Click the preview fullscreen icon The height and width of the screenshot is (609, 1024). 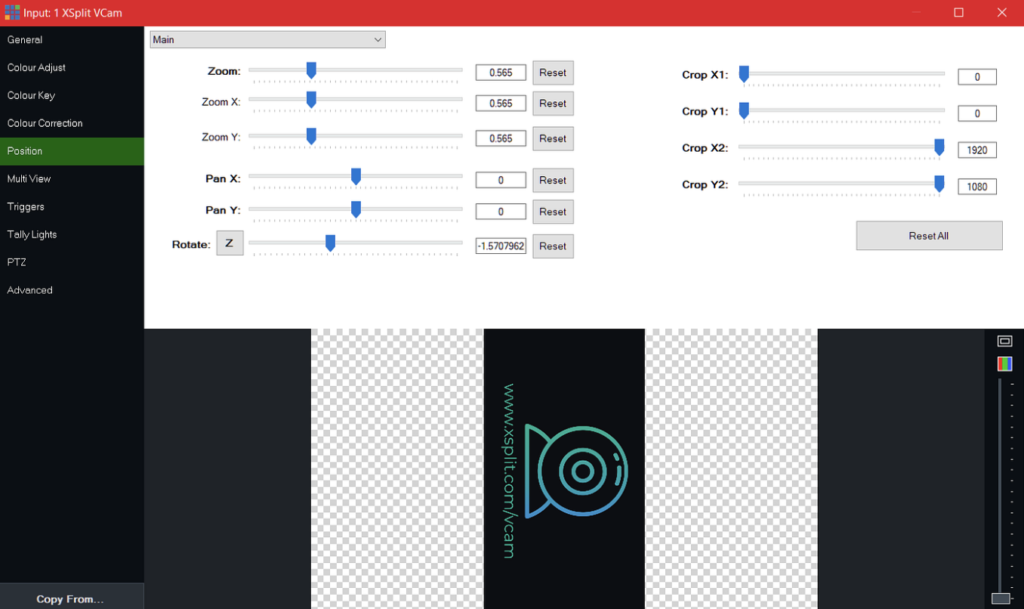point(1004,341)
